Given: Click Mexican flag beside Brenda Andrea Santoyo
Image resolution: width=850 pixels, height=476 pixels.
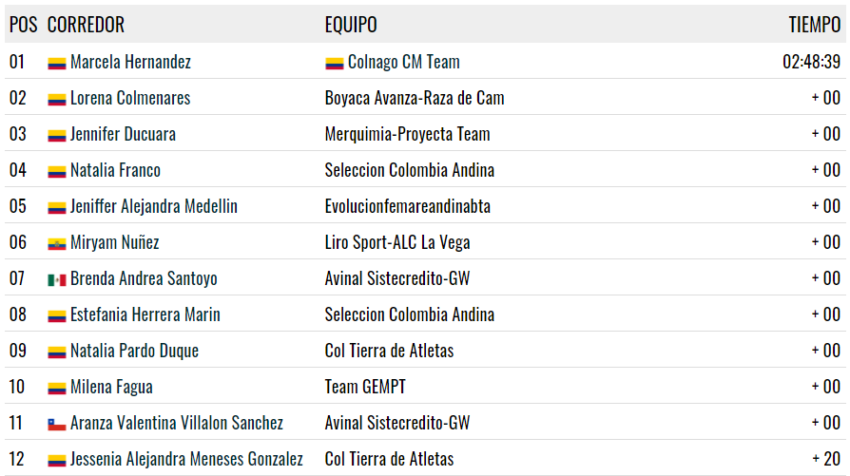Looking at the screenshot, I should [x=57, y=280].
